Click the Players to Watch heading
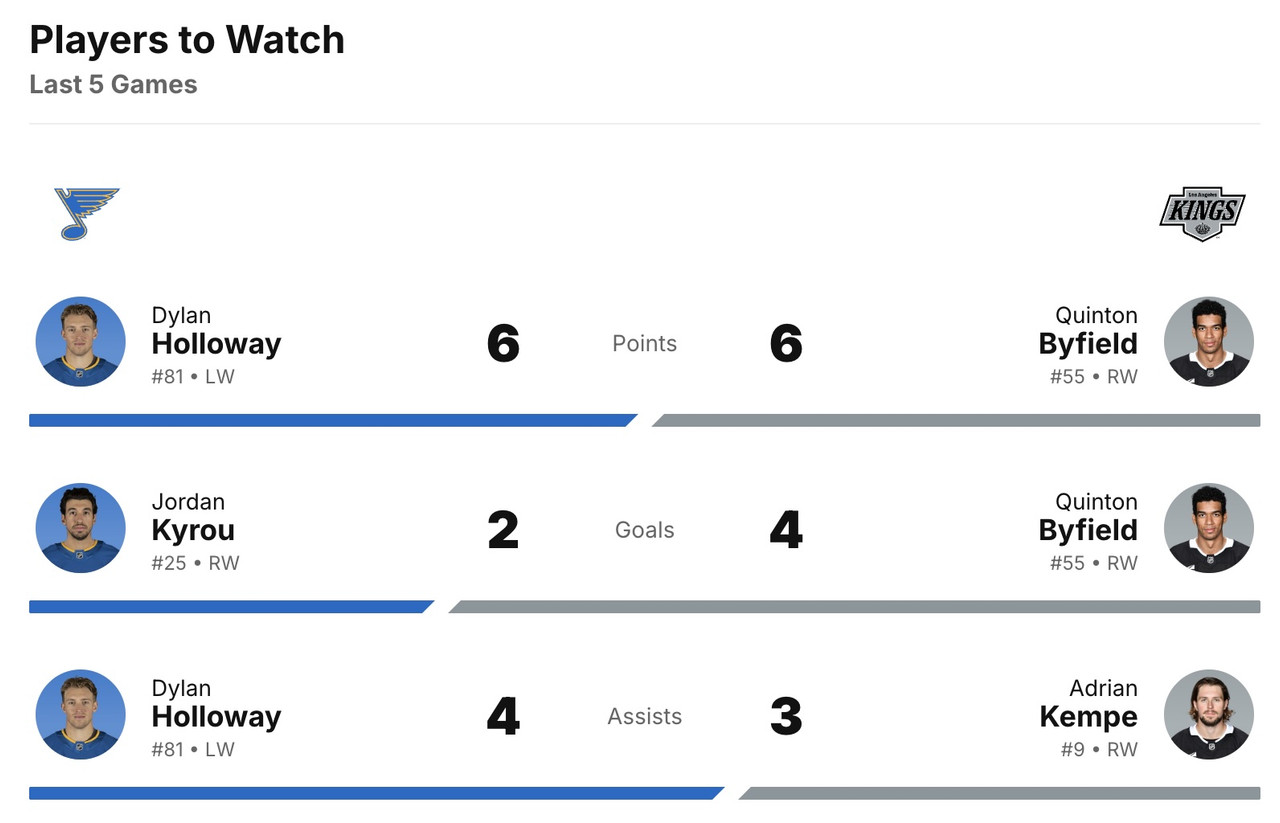Image resolution: width=1280 pixels, height=823 pixels. pos(187,40)
